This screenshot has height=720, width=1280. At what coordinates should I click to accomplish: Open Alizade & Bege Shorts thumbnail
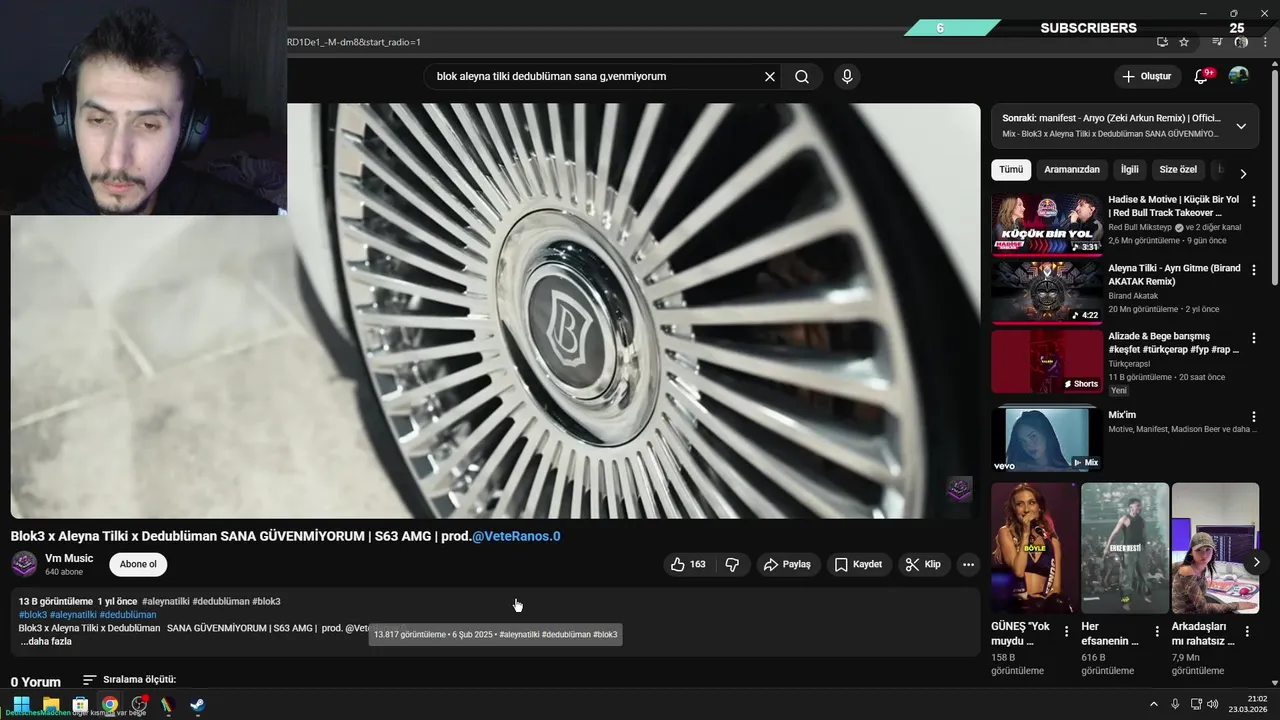1046,362
